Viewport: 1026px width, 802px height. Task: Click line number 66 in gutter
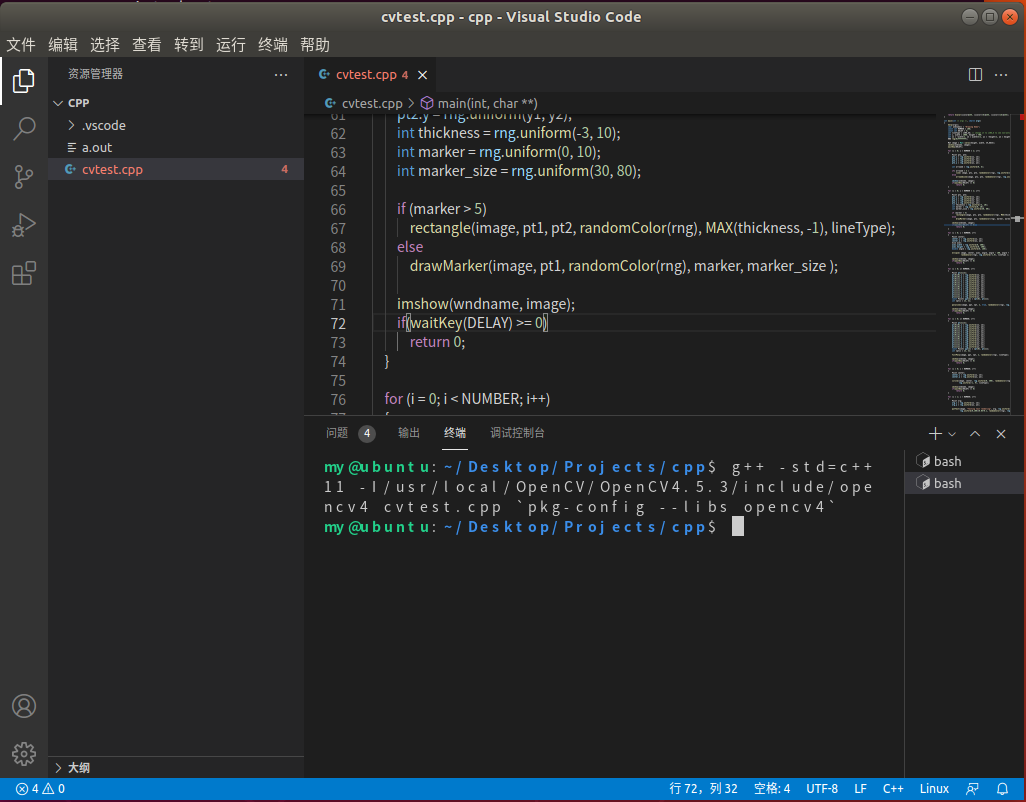338,210
